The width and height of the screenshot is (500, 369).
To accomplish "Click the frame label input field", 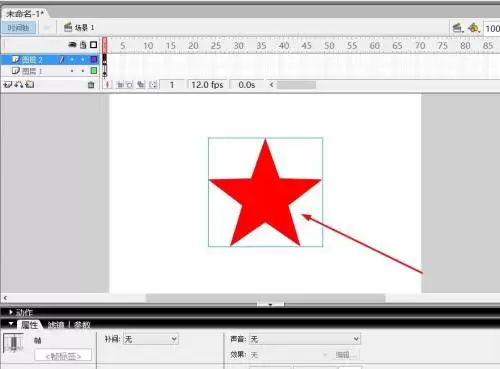I will coord(63,356).
